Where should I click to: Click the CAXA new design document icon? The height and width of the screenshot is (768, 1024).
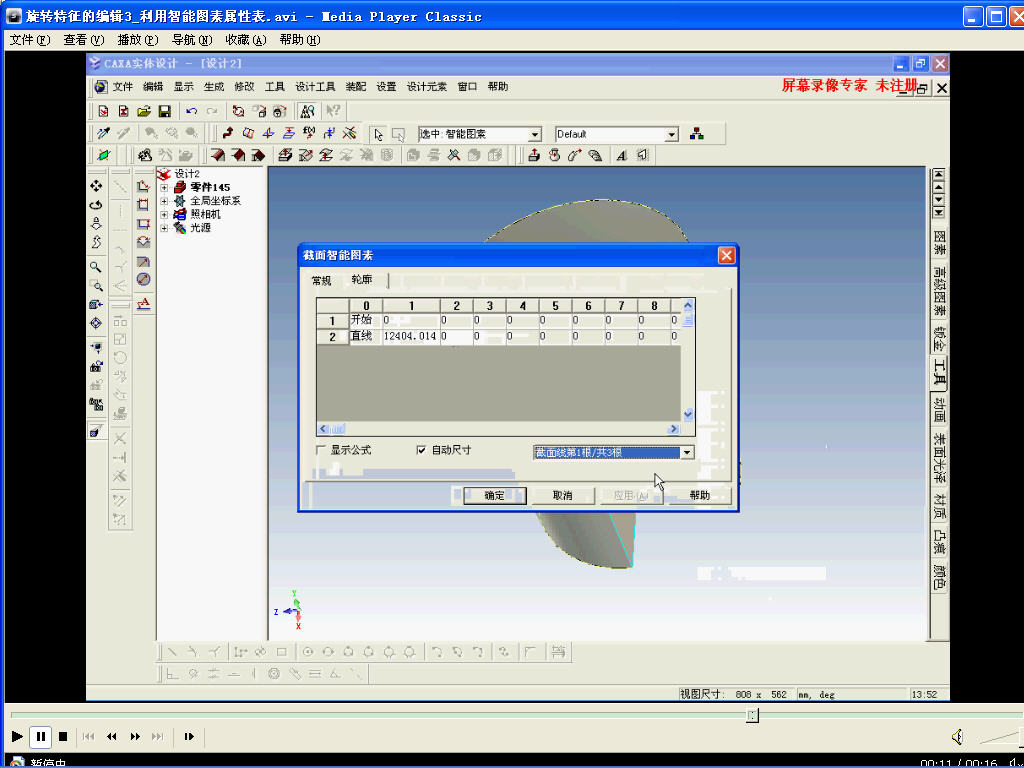point(103,110)
